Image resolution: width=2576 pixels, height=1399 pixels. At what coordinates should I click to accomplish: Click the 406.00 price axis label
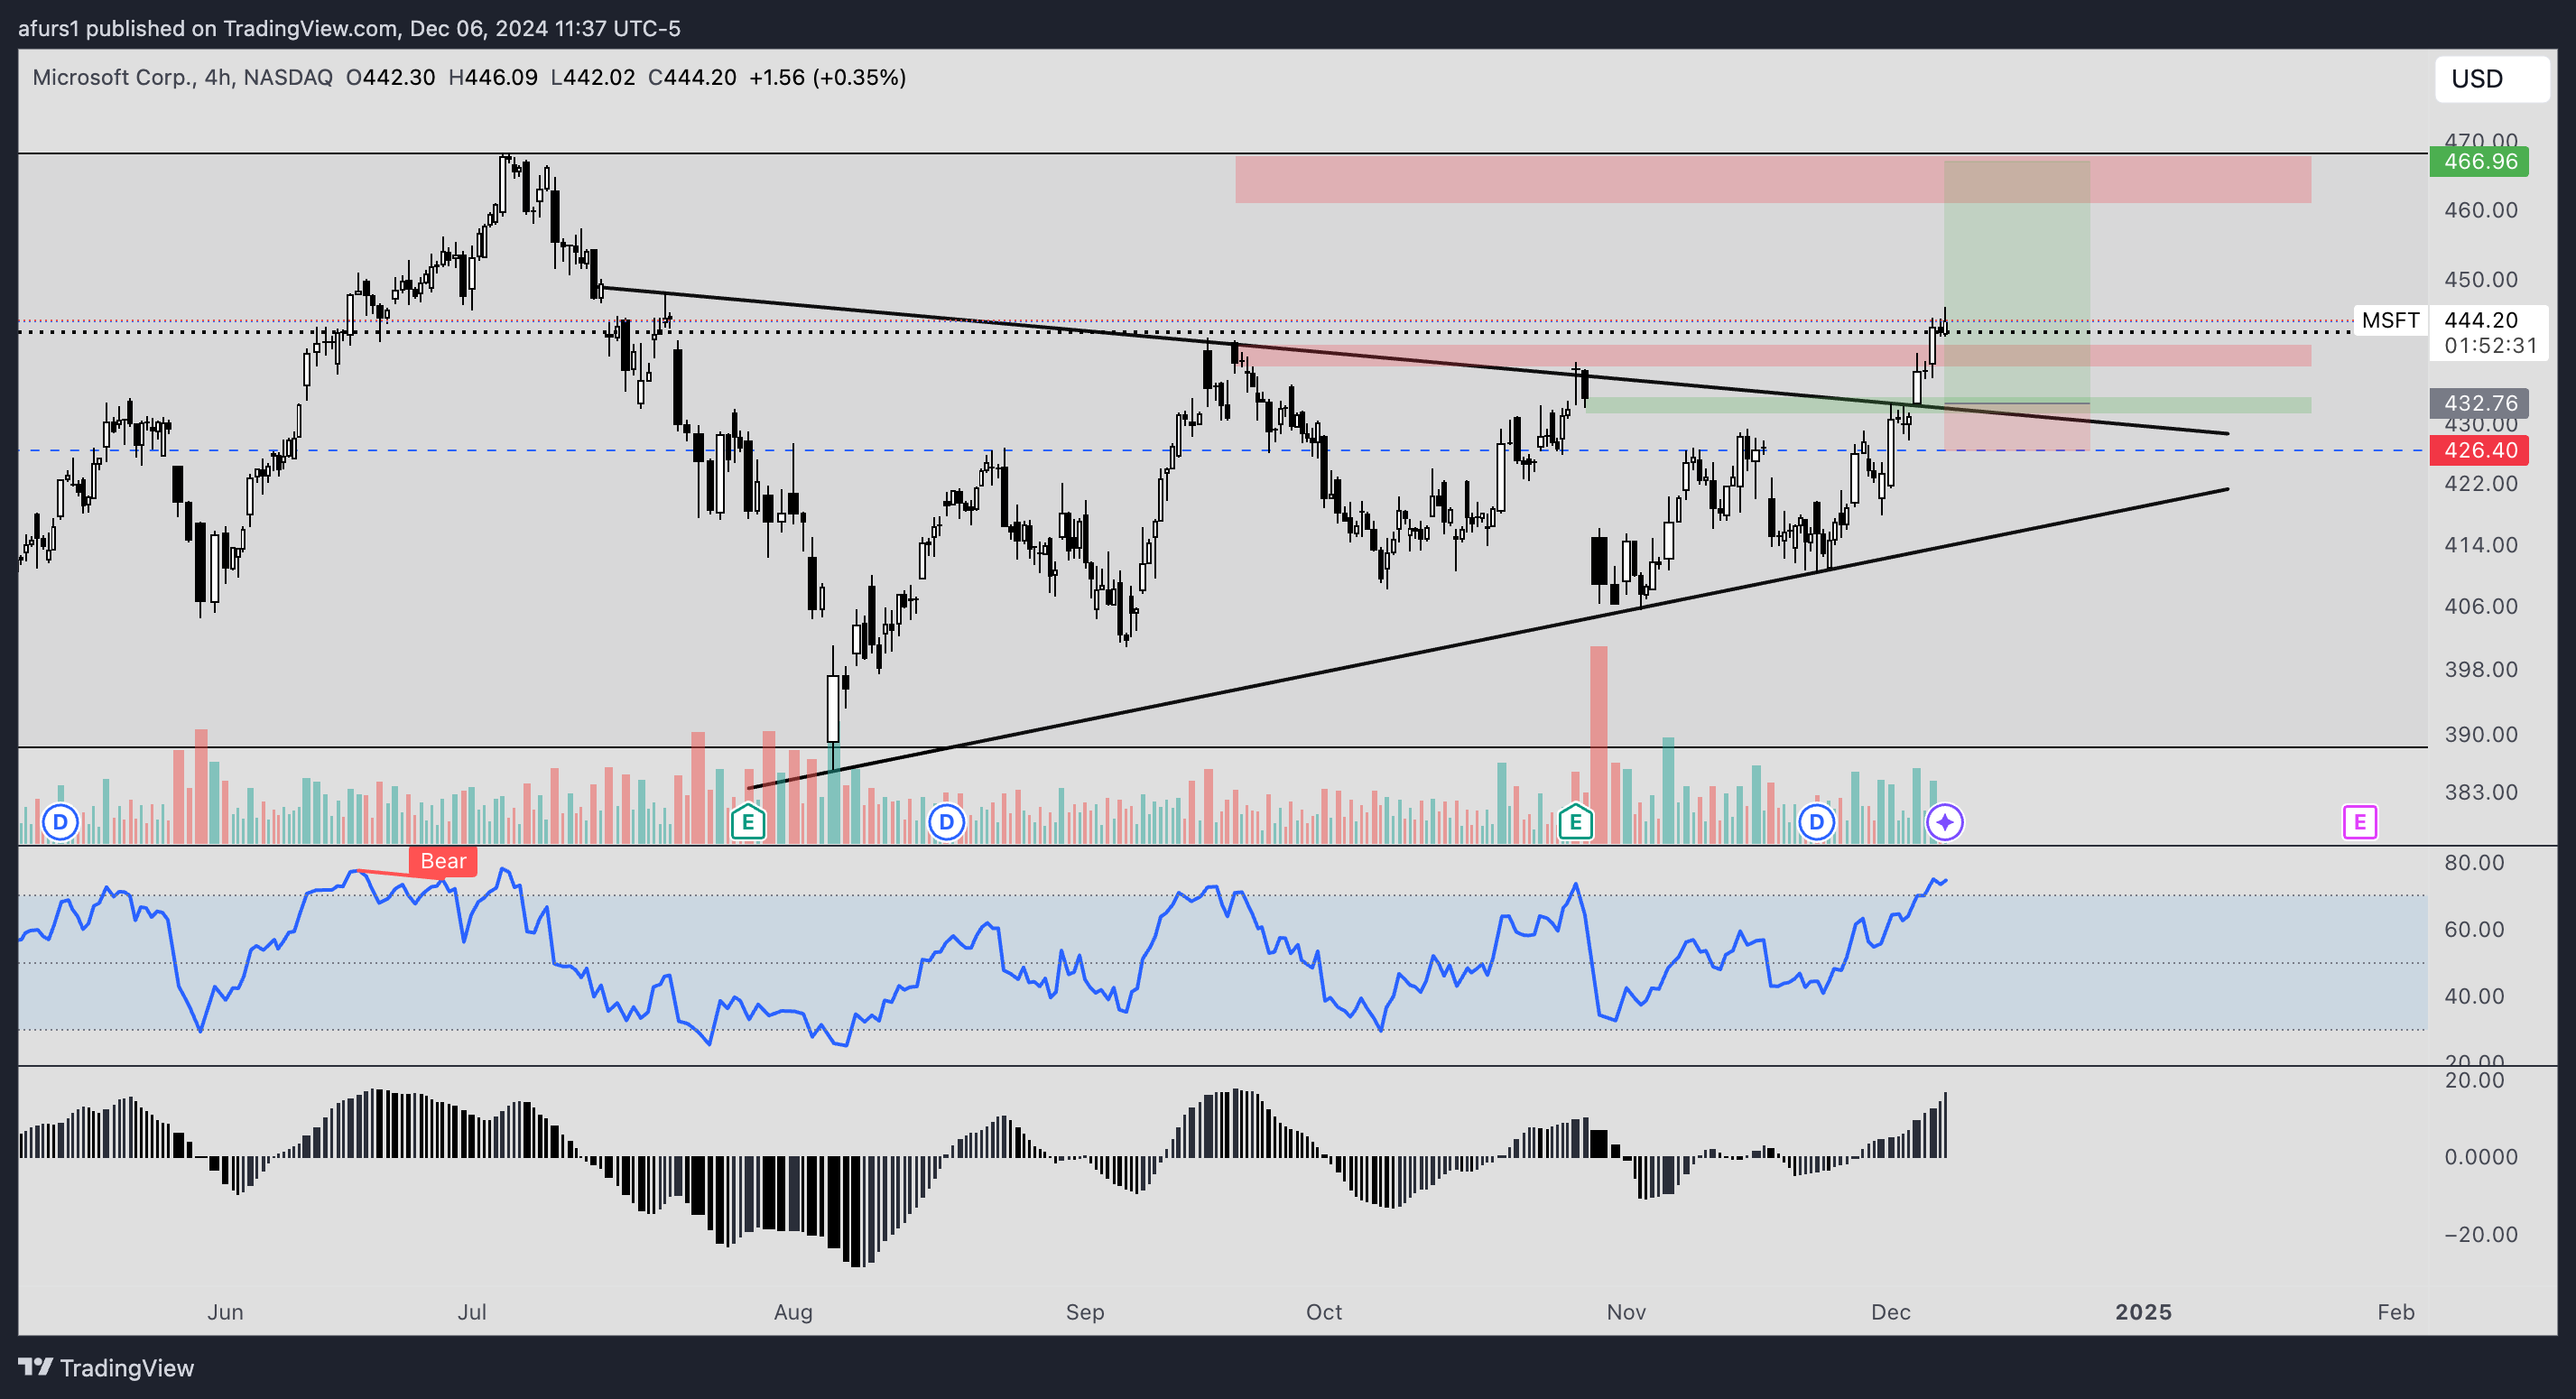2481,606
